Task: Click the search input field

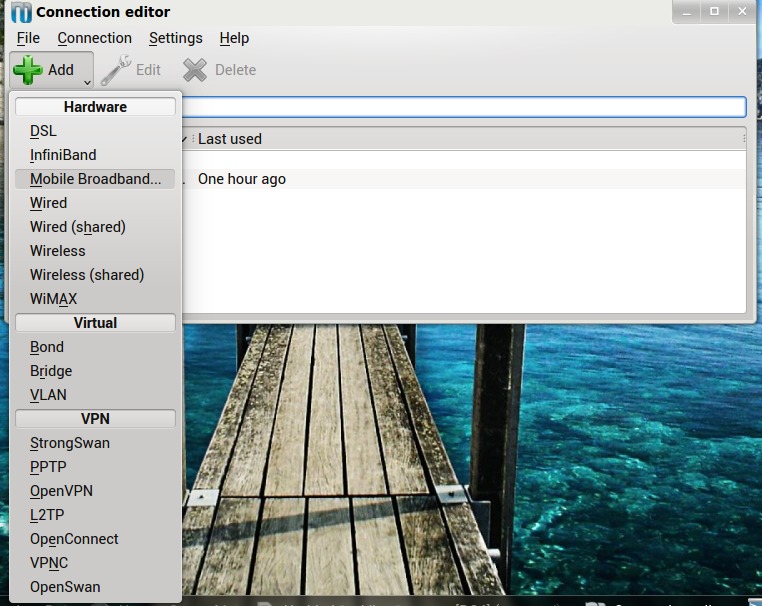Action: (x=463, y=107)
